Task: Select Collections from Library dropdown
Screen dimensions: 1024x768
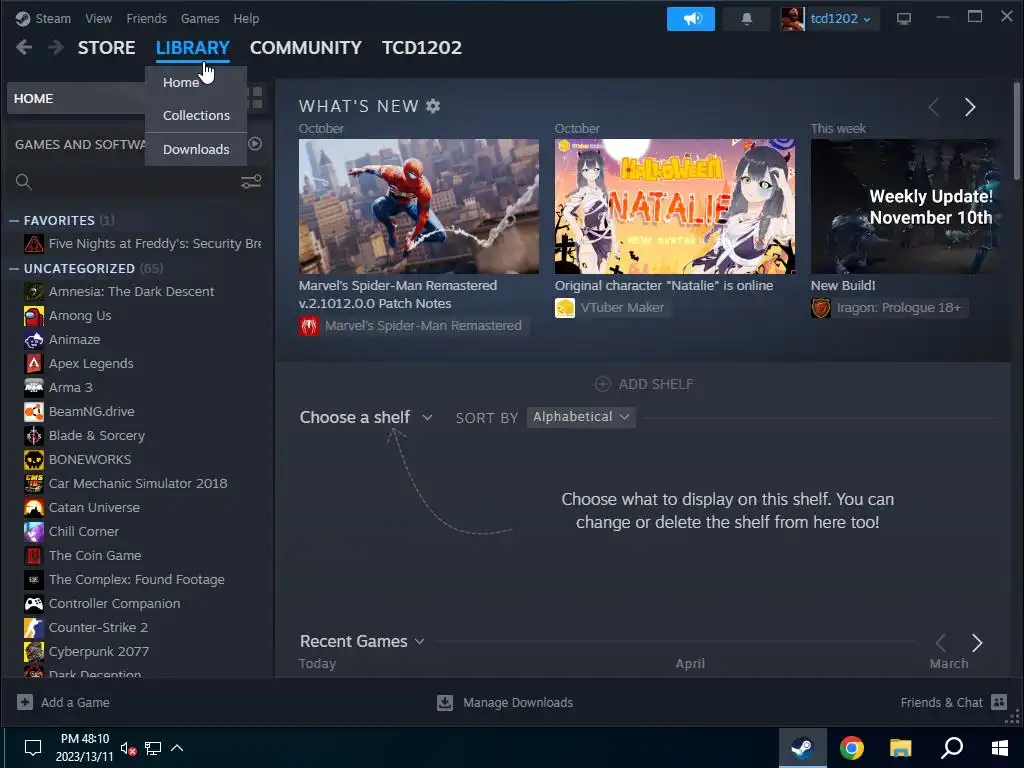Action: pos(196,116)
